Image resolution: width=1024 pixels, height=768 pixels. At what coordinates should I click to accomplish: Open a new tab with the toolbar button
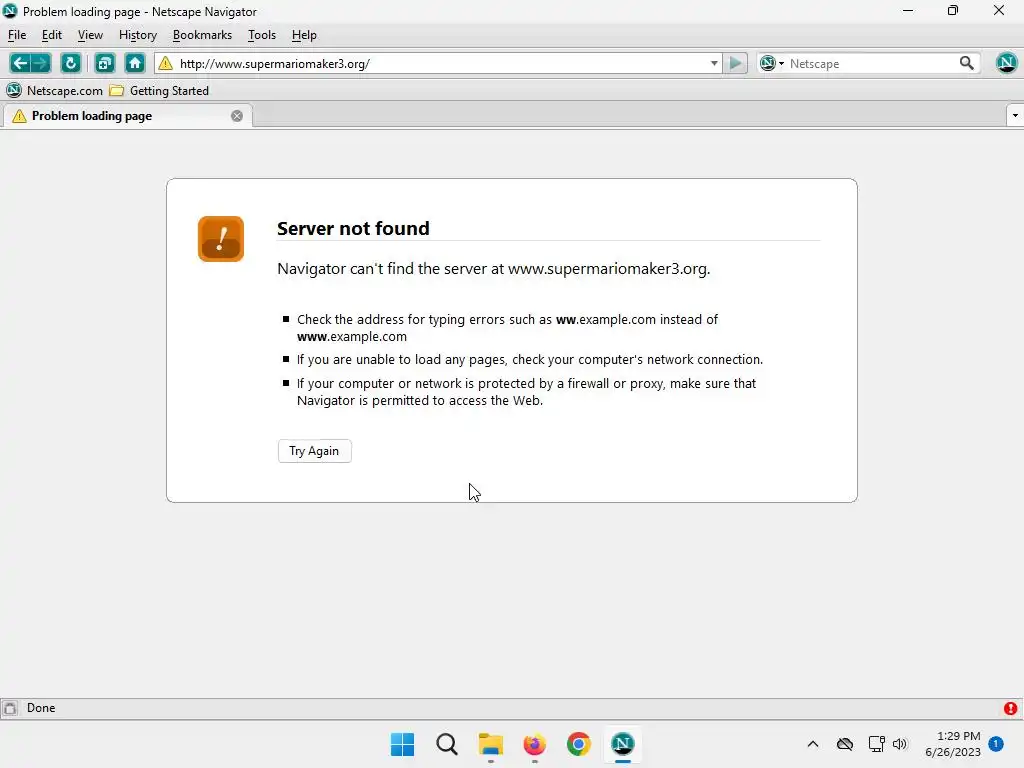(x=104, y=63)
